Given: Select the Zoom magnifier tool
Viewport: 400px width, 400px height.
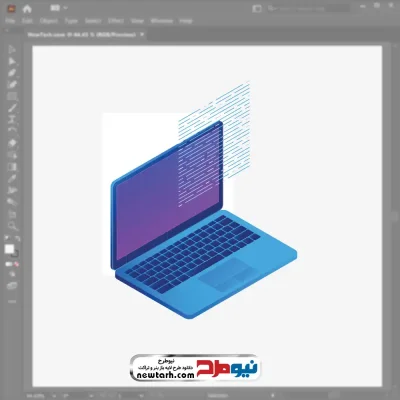Looking at the screenshot, I should point(12,226).
